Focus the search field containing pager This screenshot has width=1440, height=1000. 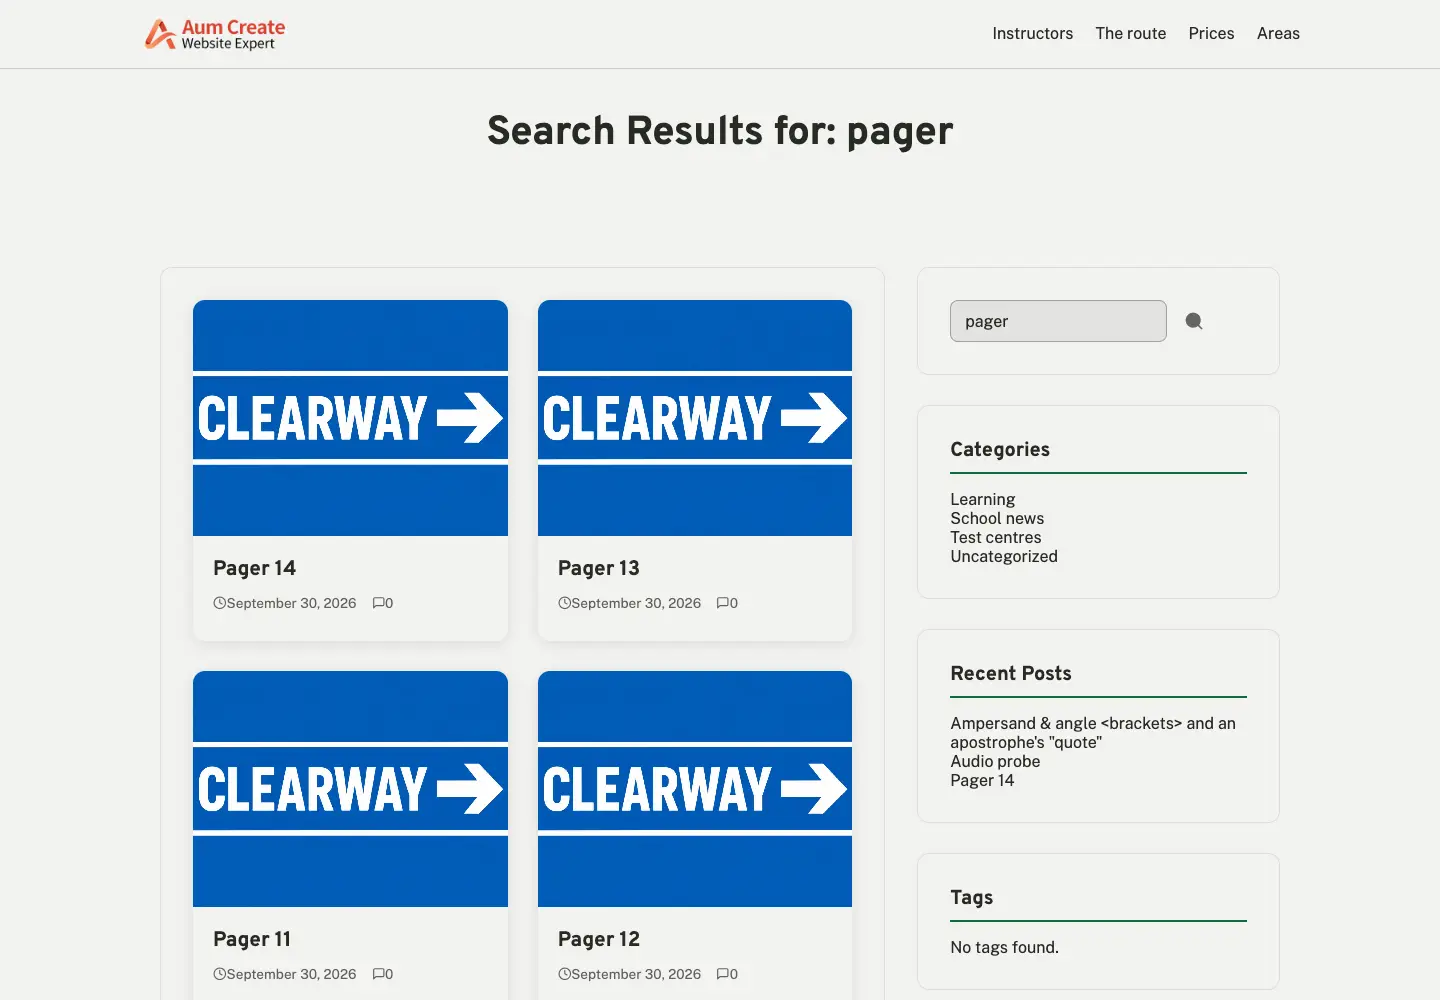pyautogui.click(x=1058, y=321)
